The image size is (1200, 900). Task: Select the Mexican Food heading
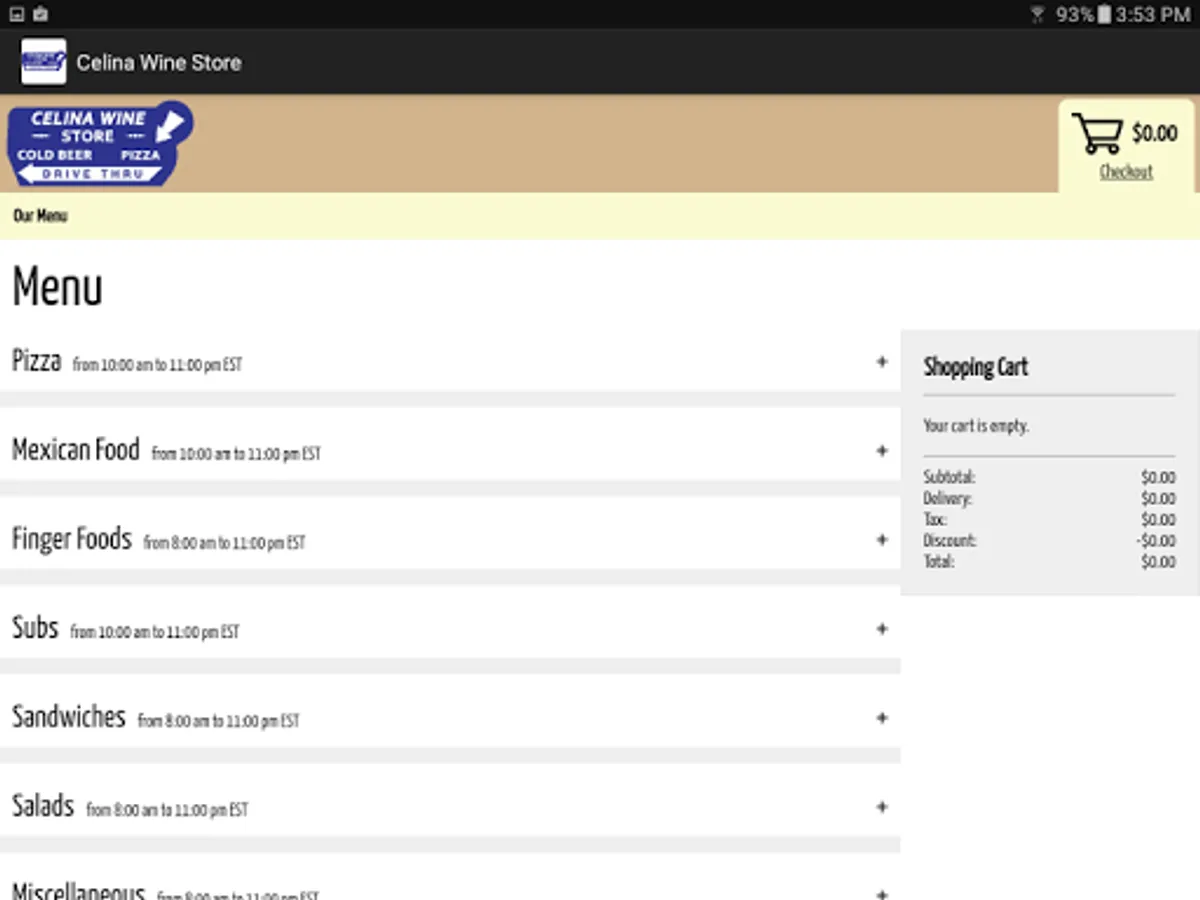[x=76, y=450]
